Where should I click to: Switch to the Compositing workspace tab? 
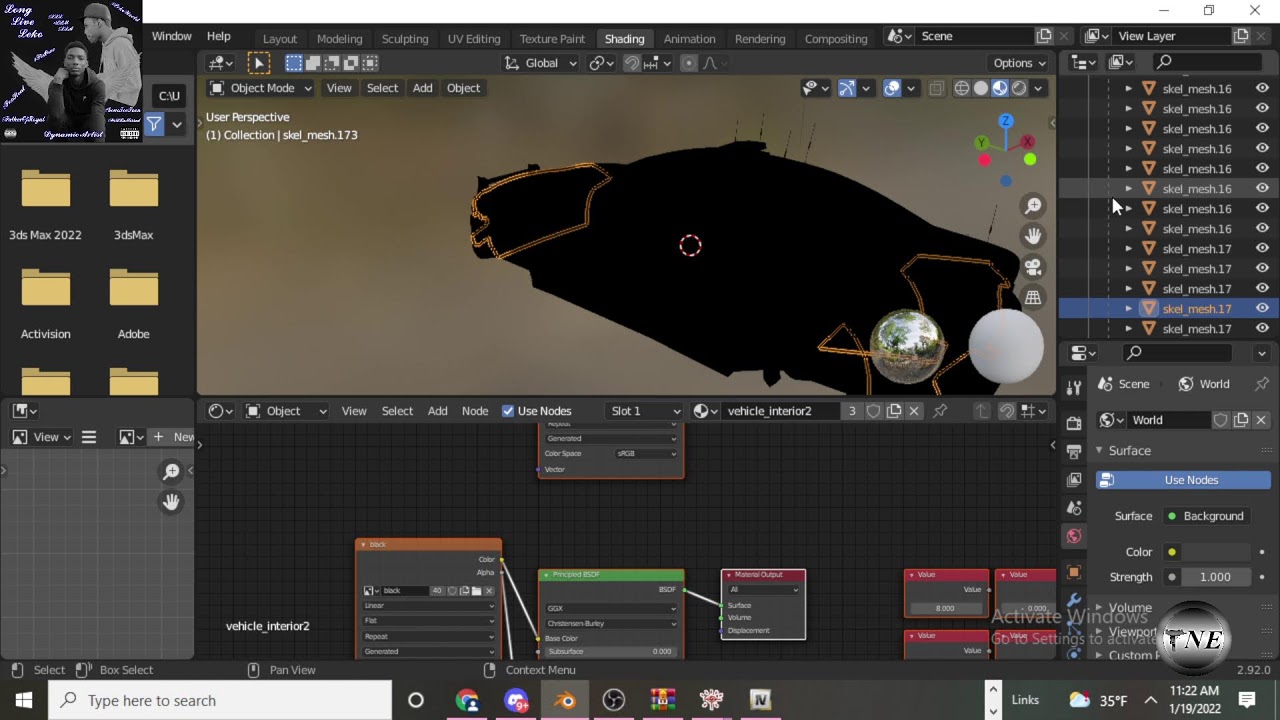[x=836, y=38]
